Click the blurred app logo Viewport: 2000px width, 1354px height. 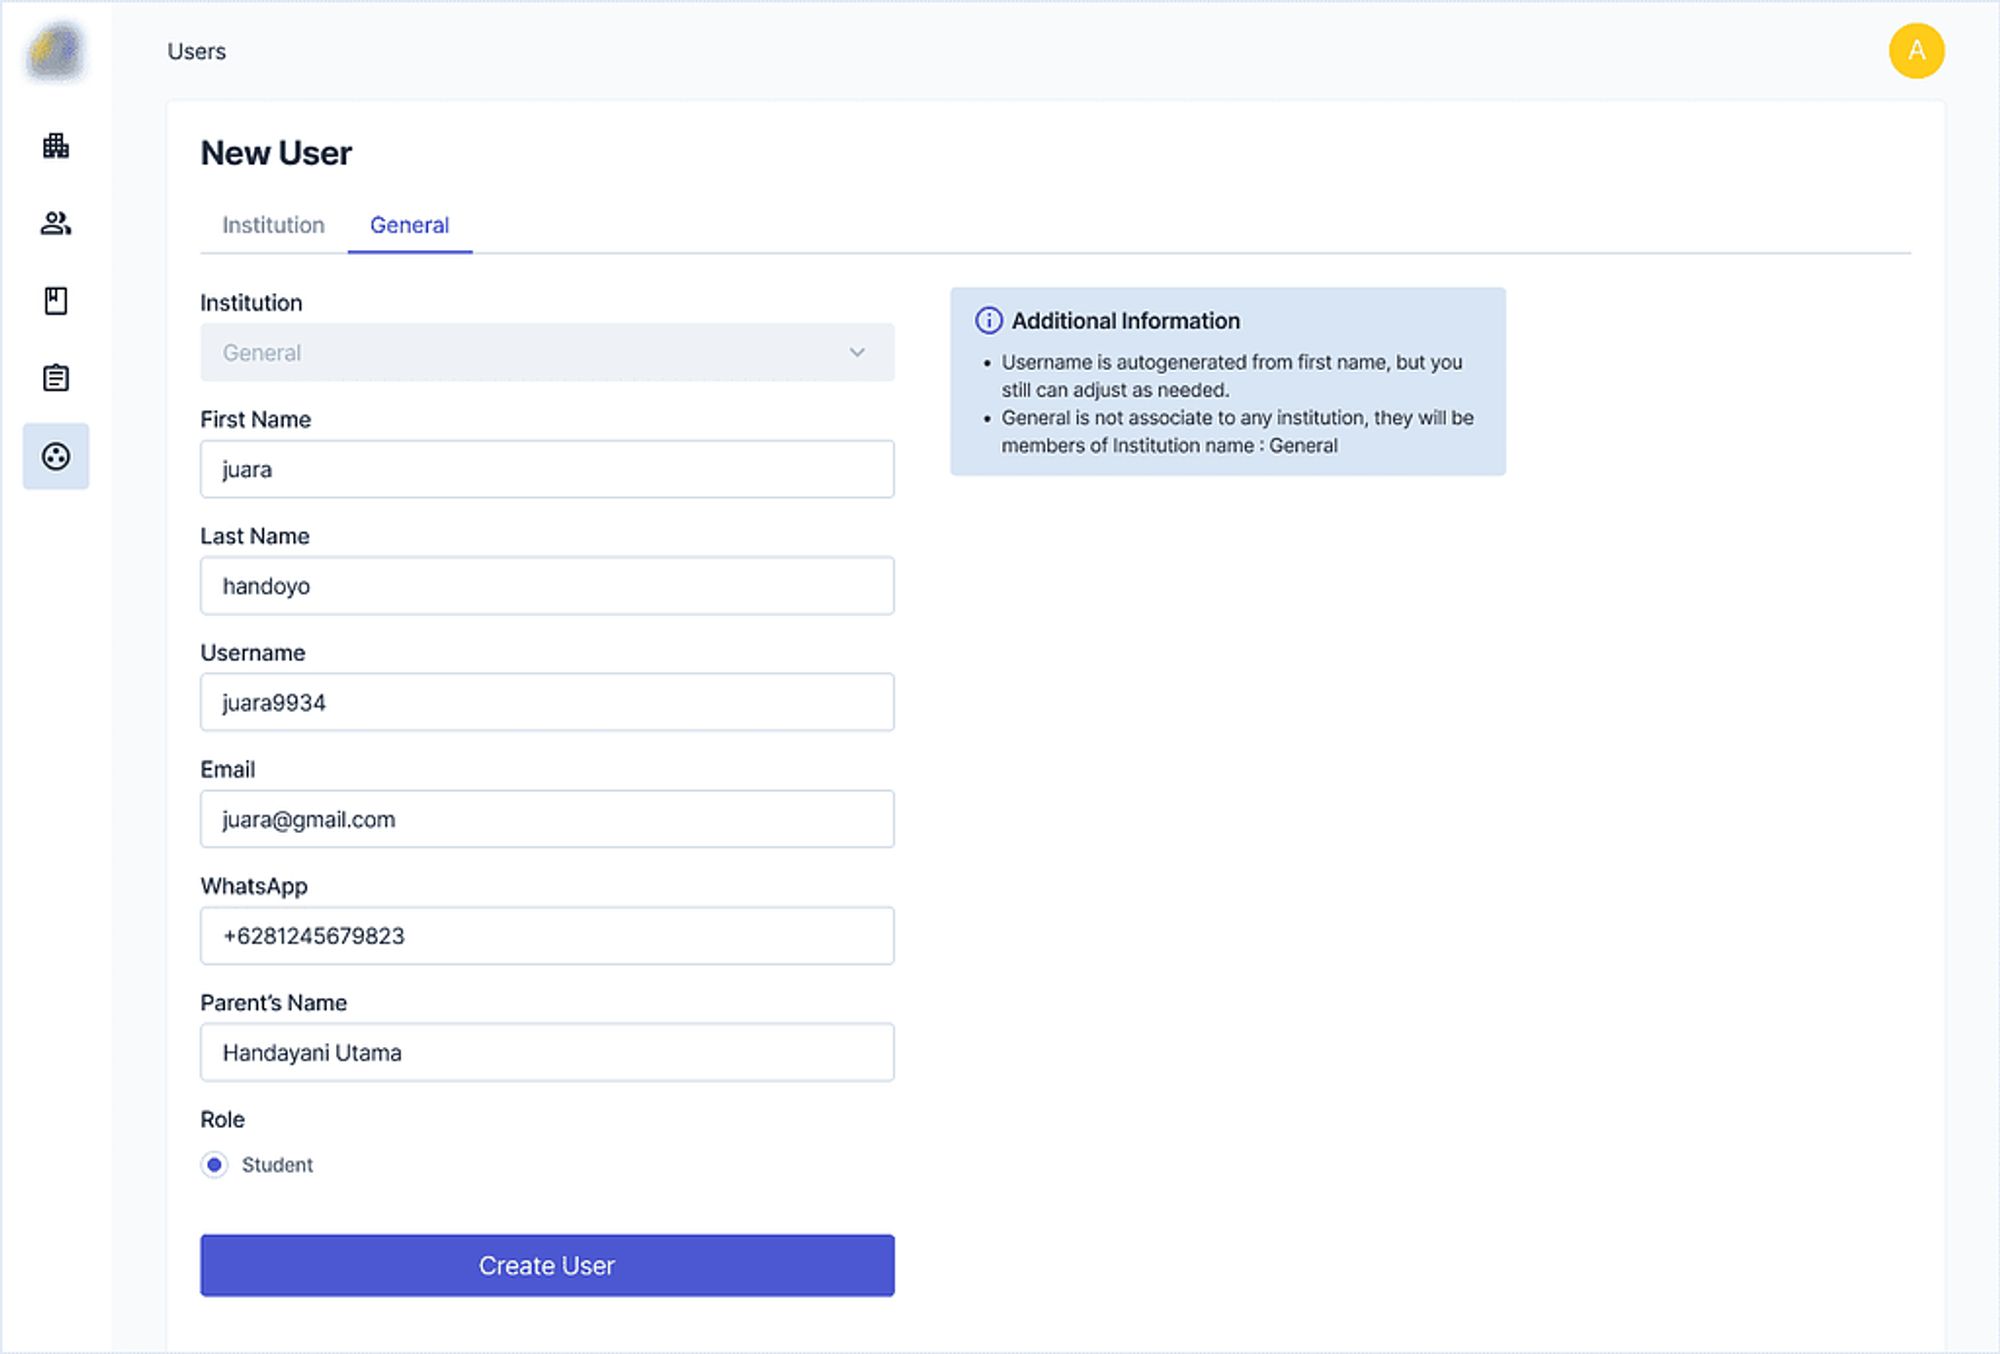coord(56,51)
